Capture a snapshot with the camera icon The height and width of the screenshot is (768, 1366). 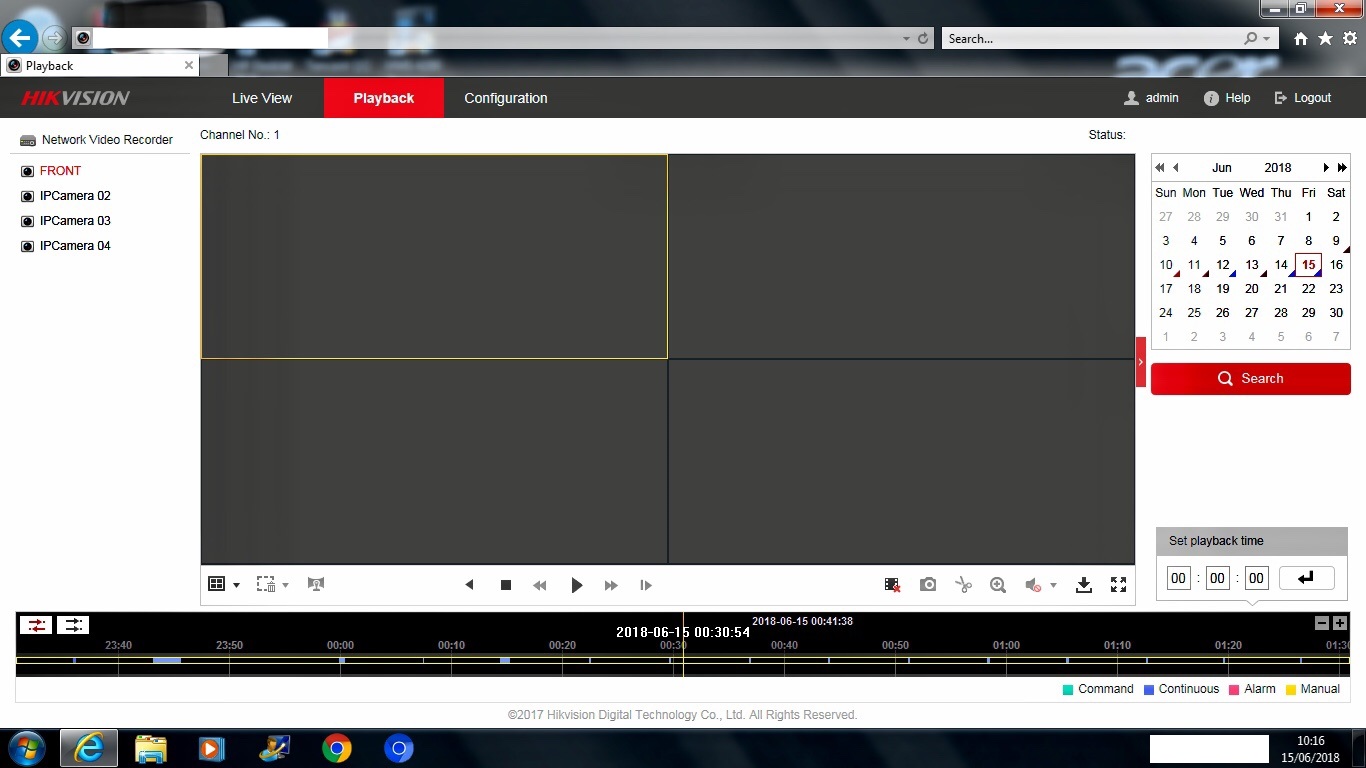point(928,585)
